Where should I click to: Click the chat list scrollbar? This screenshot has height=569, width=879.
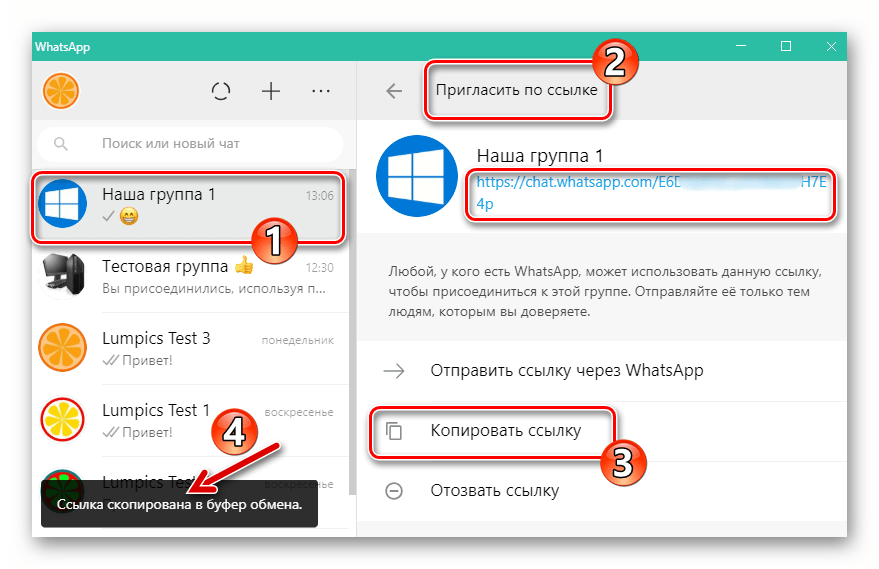[x=352, y=331]
